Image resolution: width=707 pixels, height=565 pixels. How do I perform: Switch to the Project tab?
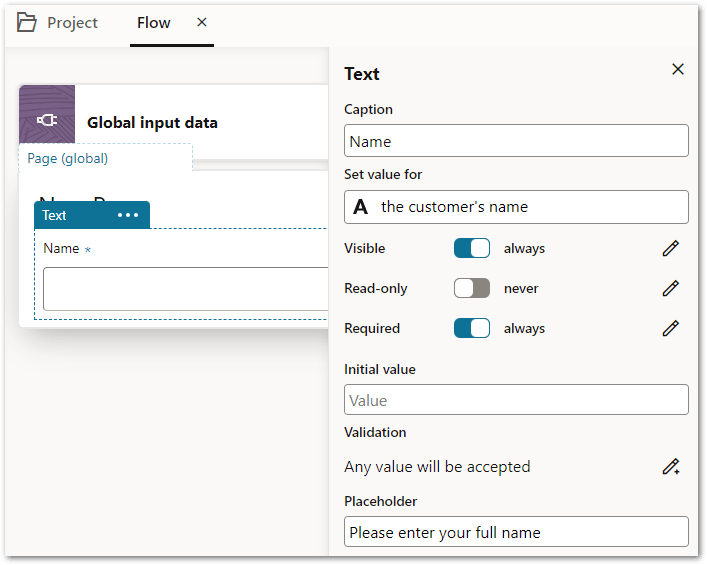(72, 23)
